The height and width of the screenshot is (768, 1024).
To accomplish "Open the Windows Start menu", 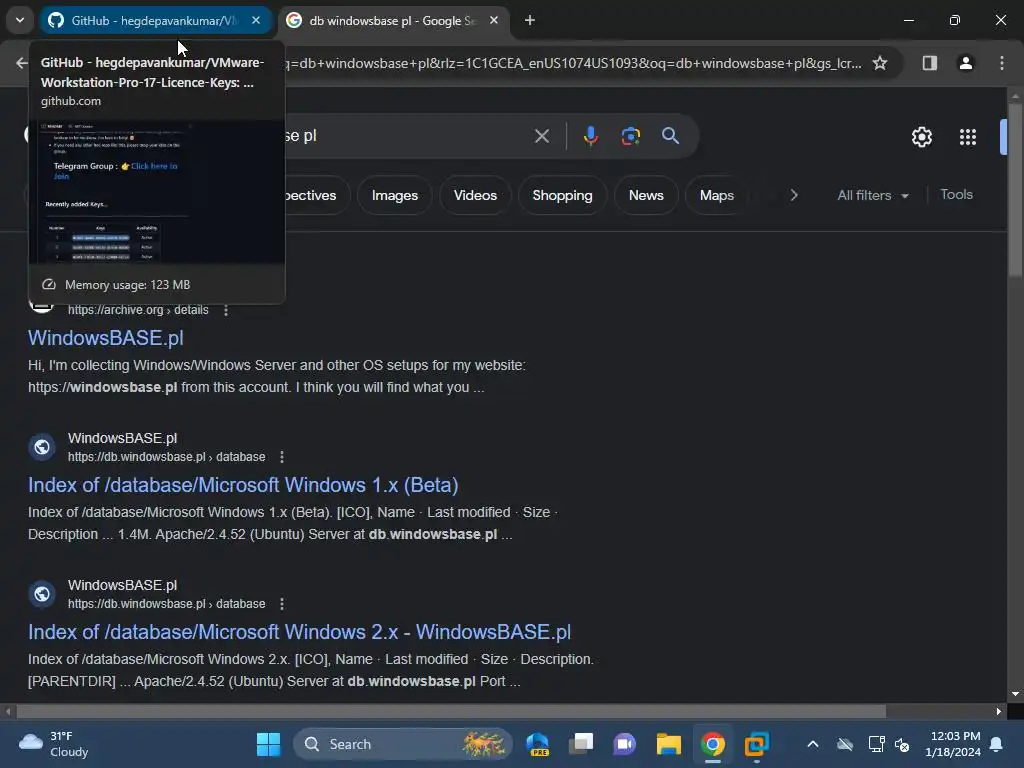I will 268,744.
